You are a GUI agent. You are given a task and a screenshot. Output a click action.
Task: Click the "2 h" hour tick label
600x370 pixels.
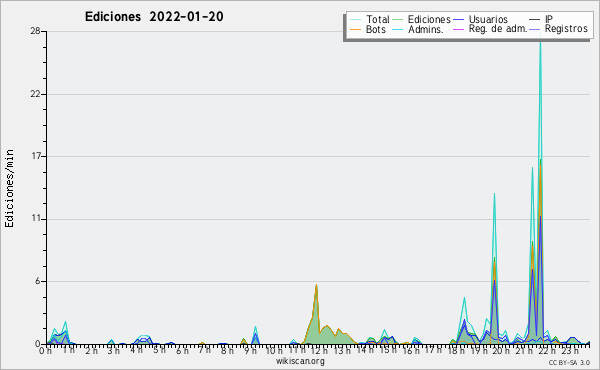click(x=91, y=350)
